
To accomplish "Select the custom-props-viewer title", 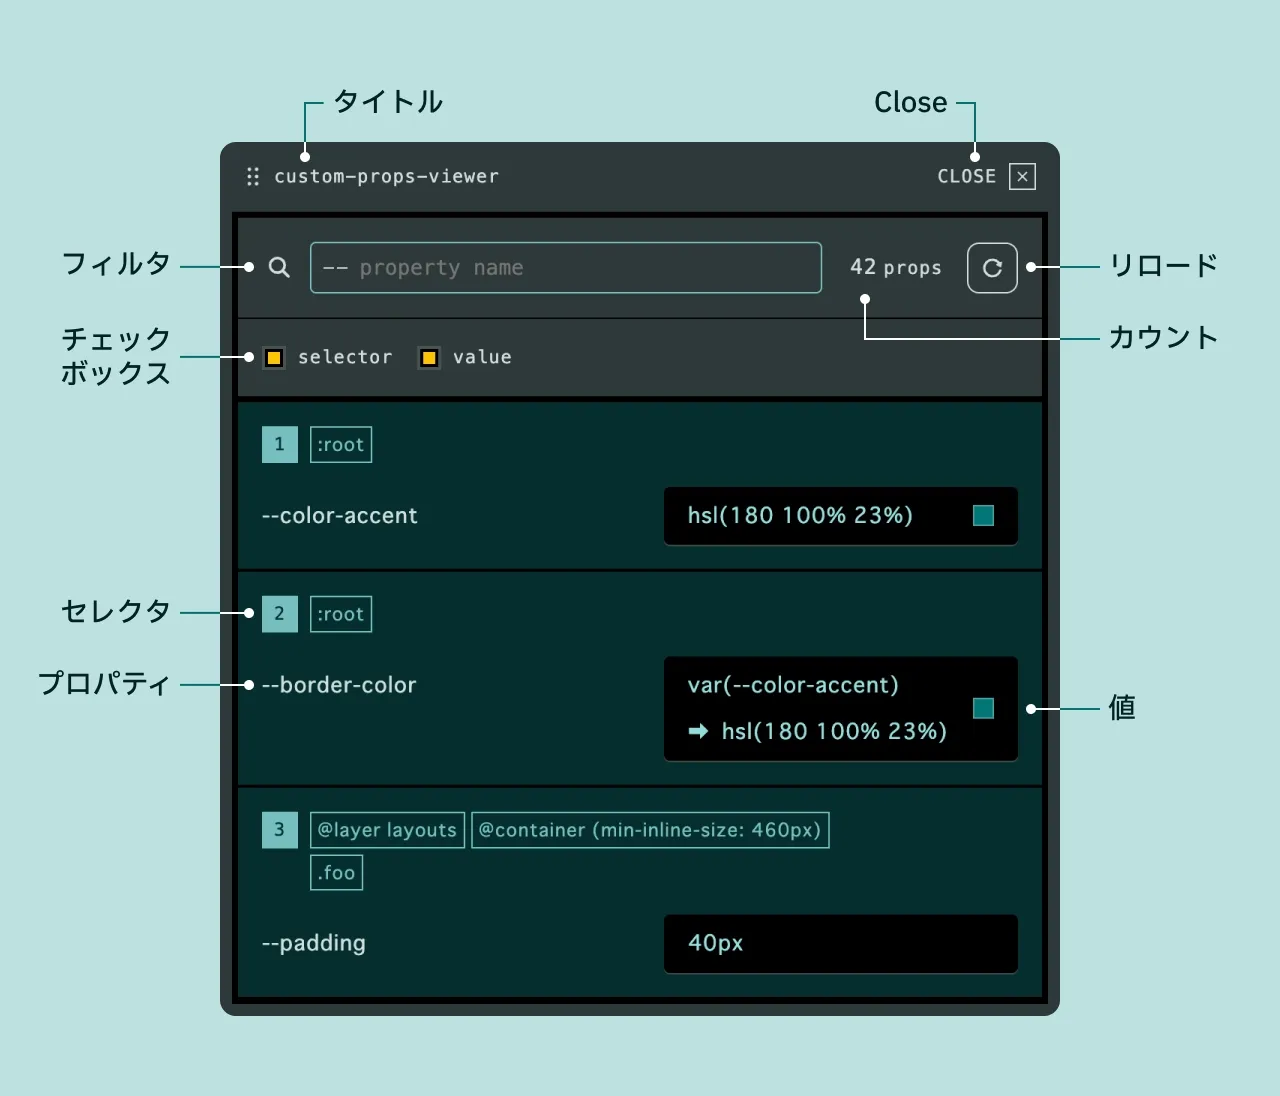I will coord(387,176).
